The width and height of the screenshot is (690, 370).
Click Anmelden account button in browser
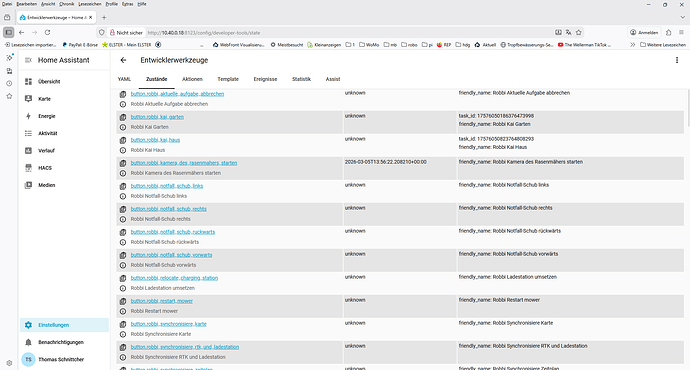(x=644, y=33)
